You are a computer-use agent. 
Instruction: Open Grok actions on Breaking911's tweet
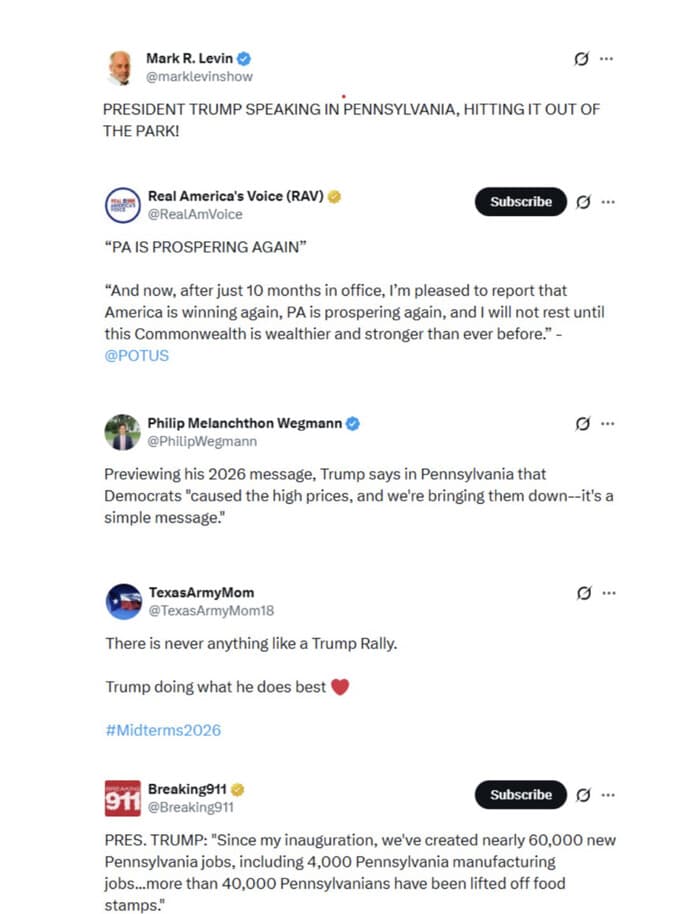(x=586, y=795)
